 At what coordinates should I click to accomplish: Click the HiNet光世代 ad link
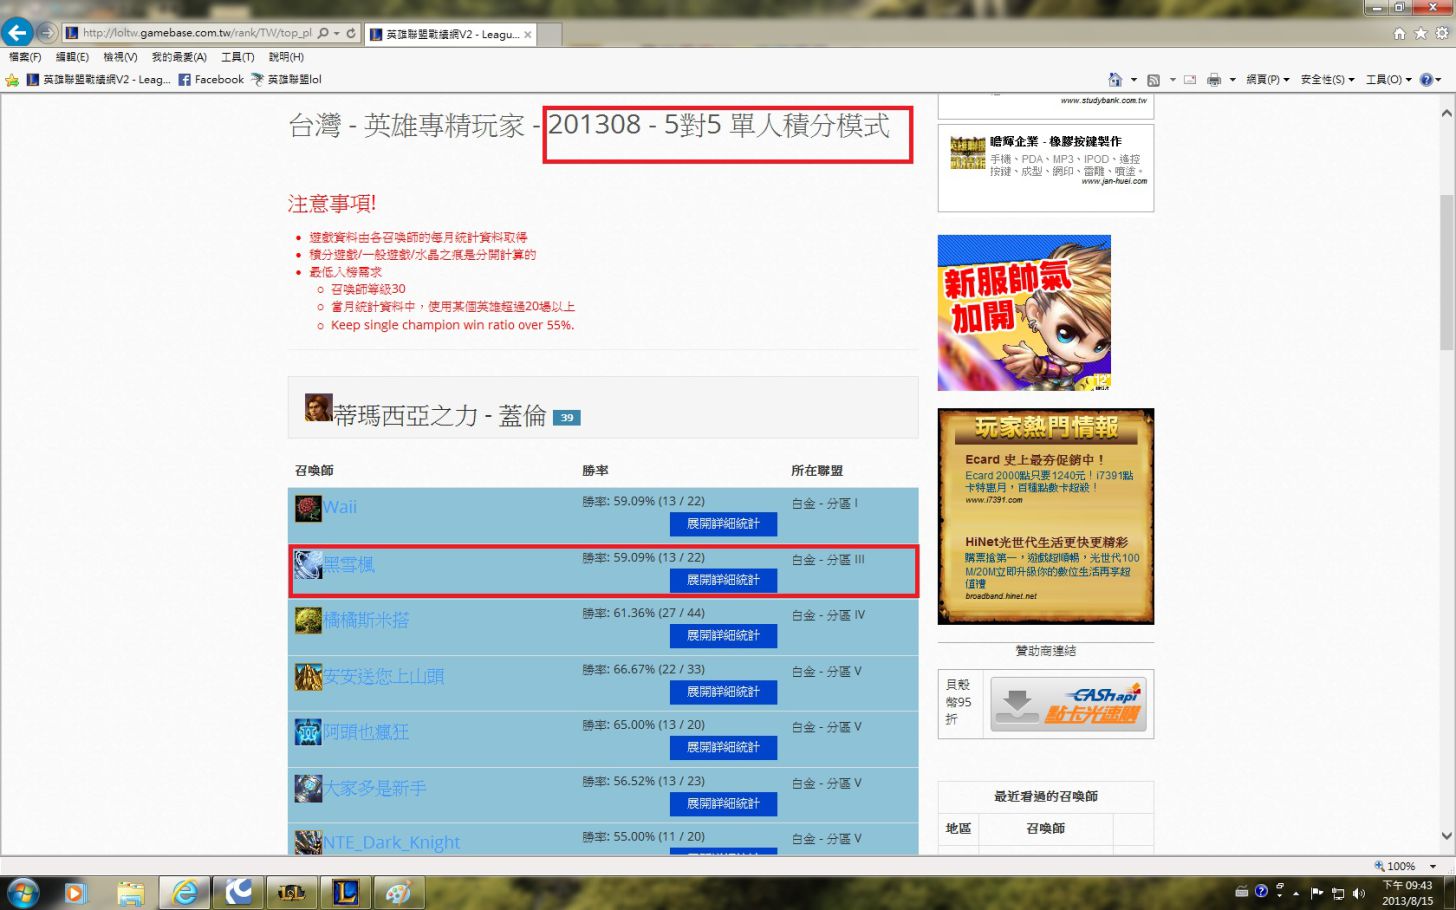(1046, 542)
